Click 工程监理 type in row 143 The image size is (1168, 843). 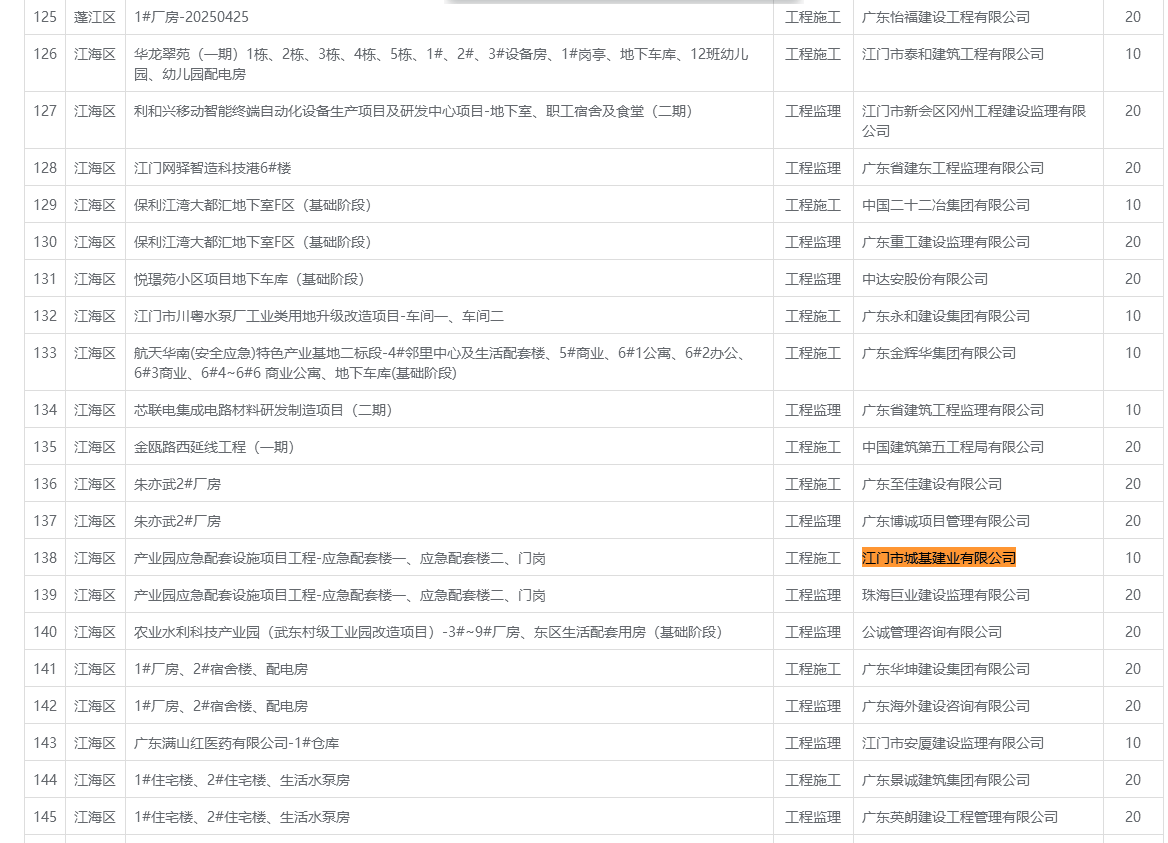(813, 743)
